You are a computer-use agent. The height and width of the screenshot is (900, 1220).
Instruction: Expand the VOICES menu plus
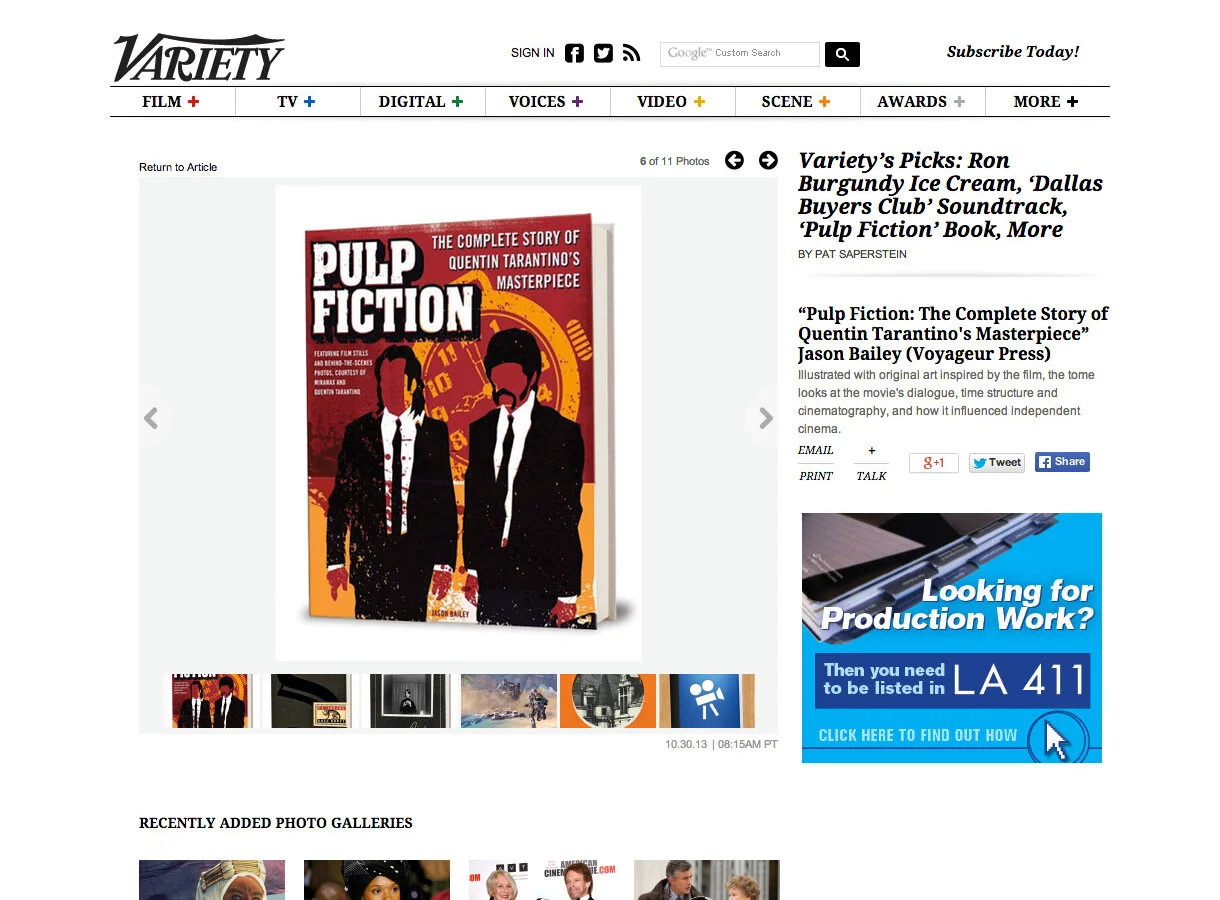pyautogui.click(x=577, y=102)
